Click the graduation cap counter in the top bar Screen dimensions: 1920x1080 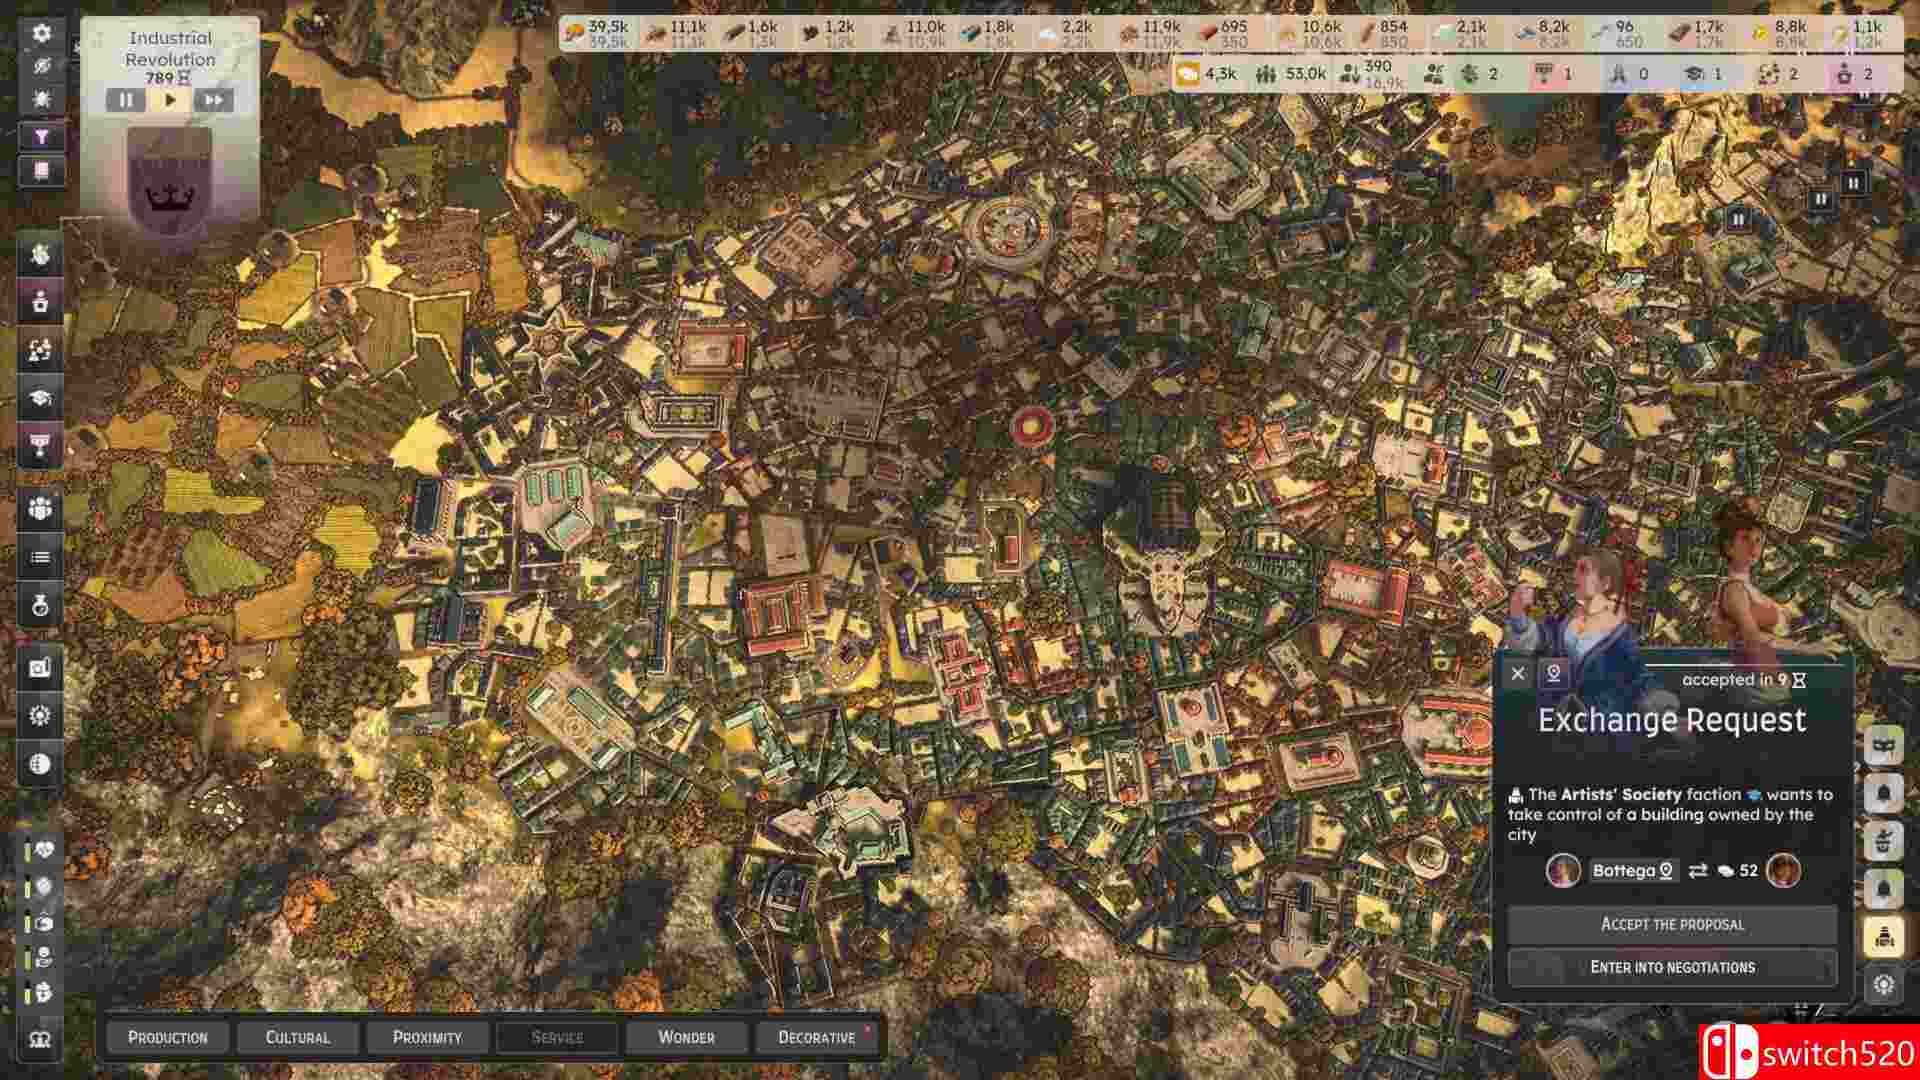coord(1705,74)
